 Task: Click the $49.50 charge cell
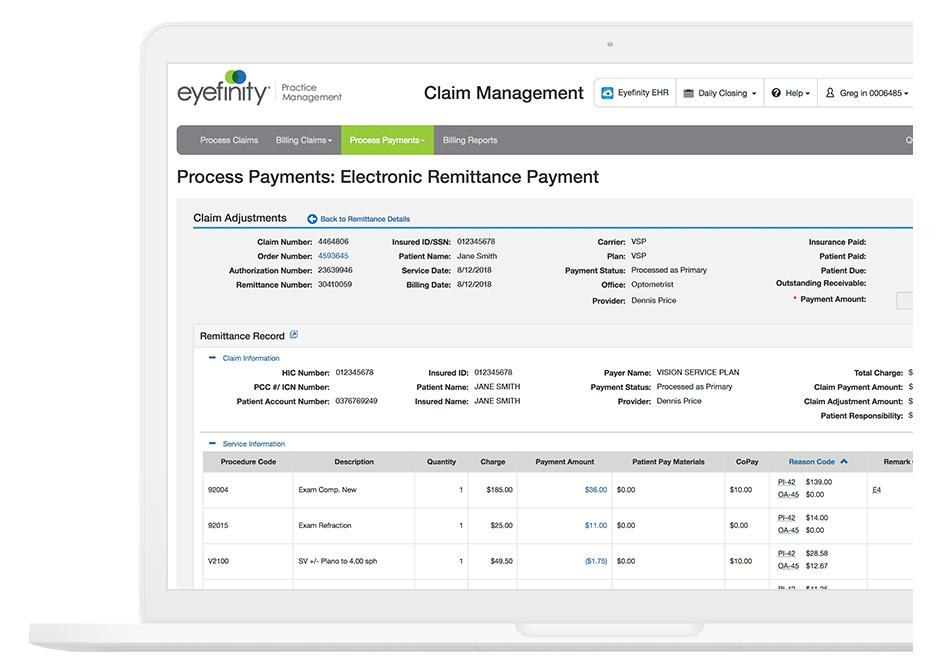point(493,561)
